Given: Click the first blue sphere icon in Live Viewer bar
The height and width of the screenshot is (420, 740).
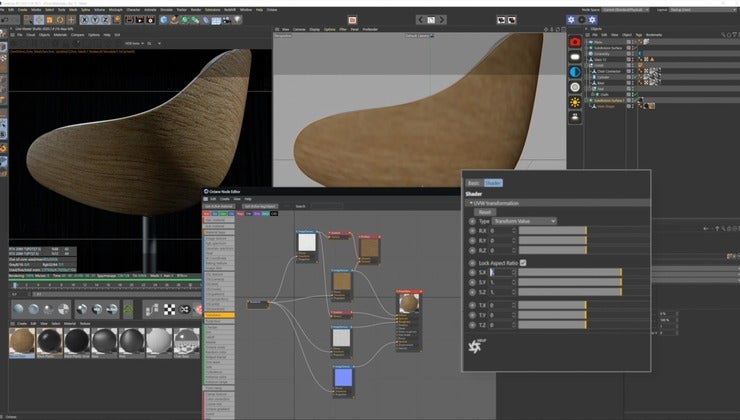Looking at the screenshot, I should pos(18,310).
